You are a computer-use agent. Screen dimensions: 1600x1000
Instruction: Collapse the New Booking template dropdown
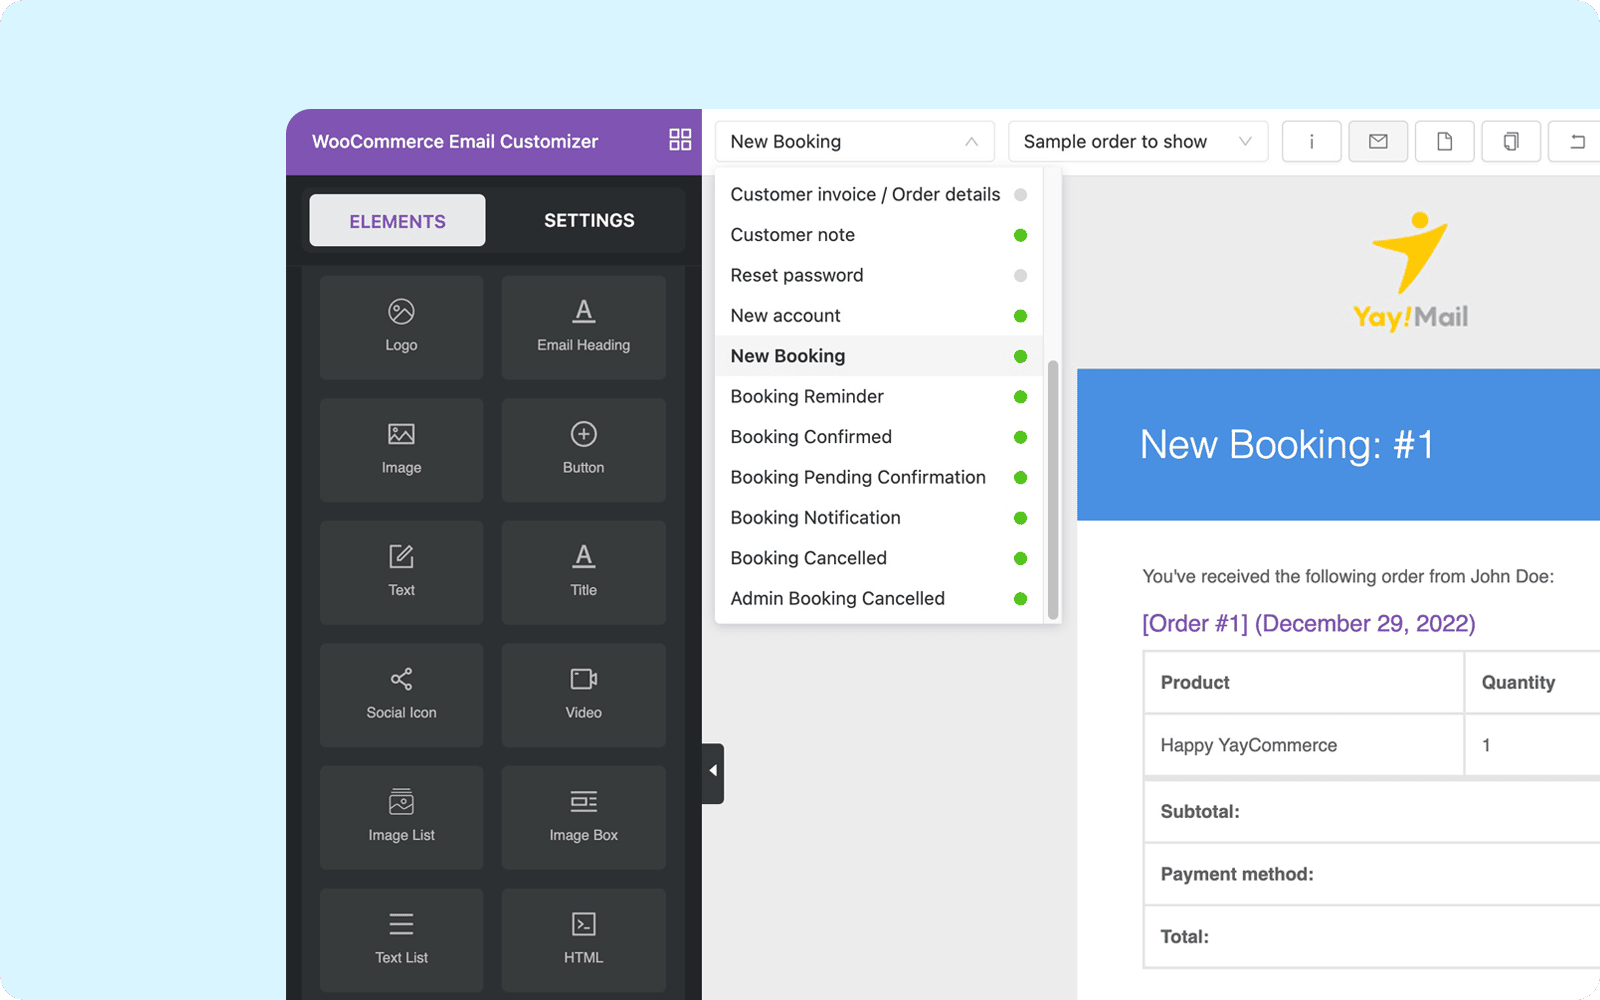coord(855,141)
